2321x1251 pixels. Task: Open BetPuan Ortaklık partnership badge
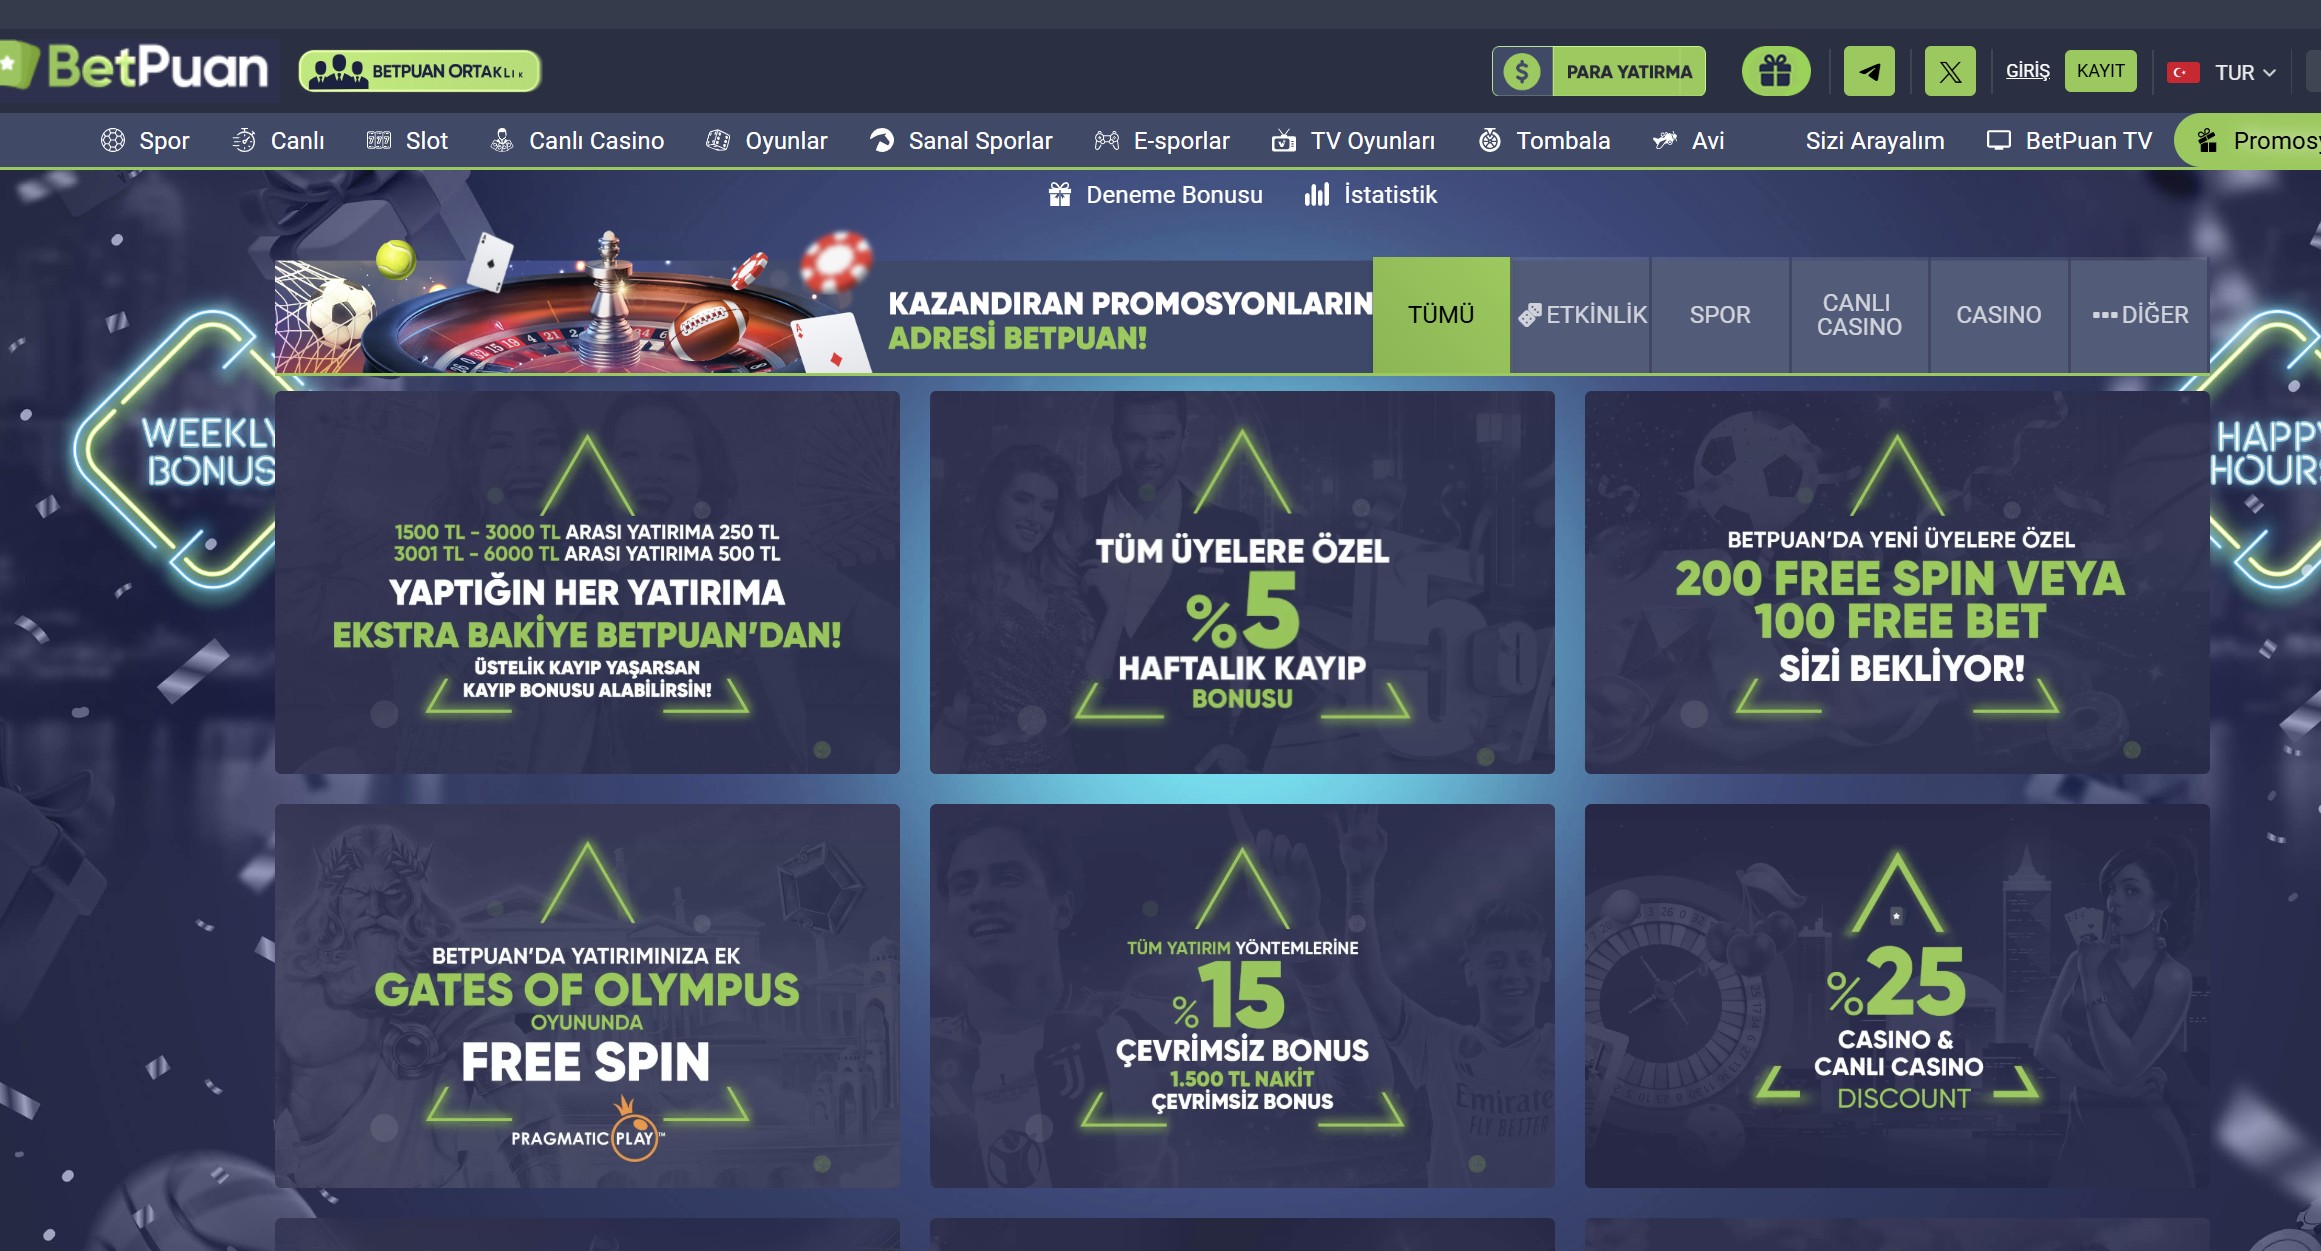click(419, 71)
